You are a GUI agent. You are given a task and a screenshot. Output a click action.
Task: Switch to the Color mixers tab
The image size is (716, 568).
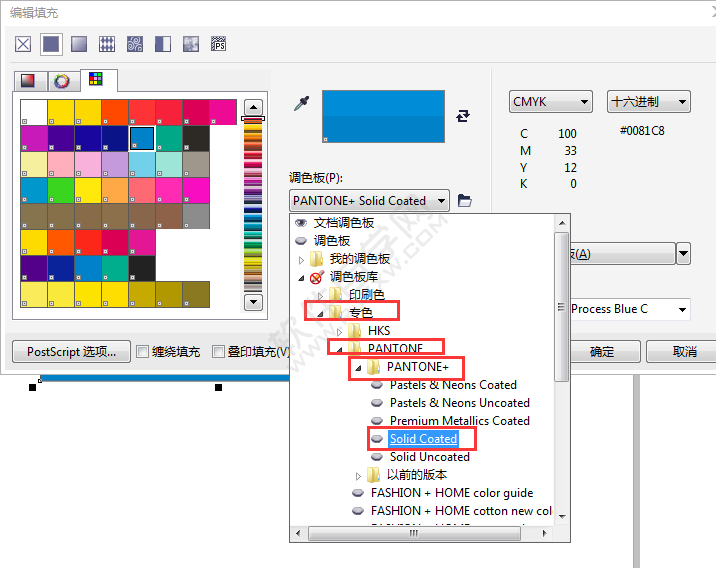(x=64, y=81)
